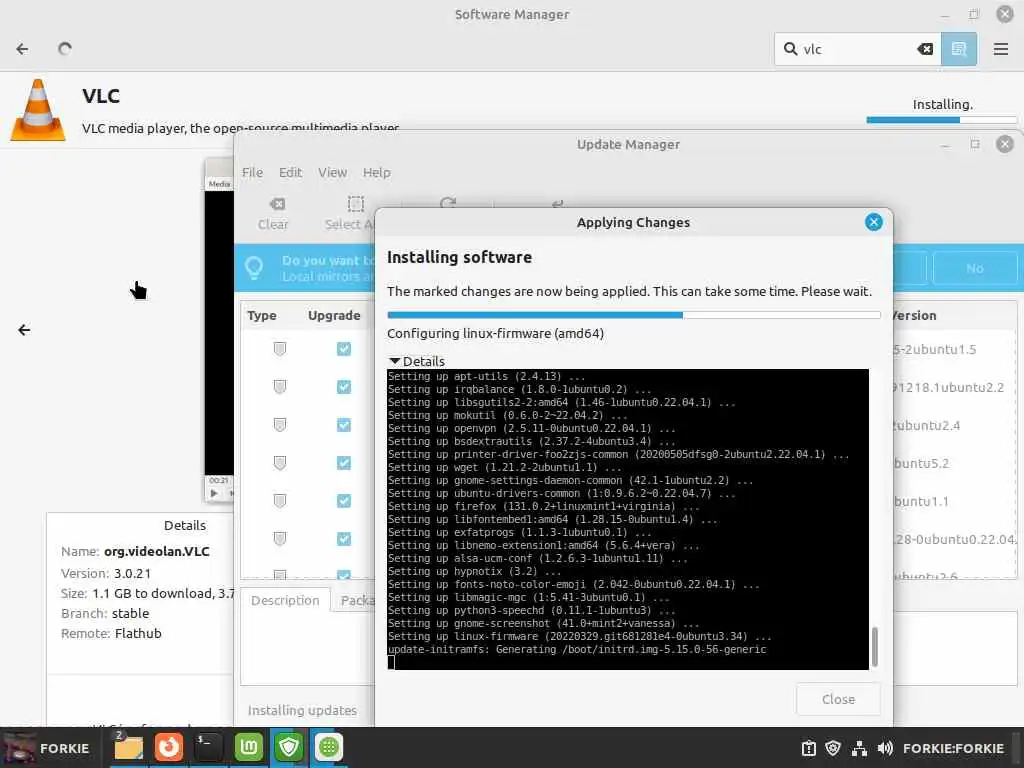This screenshot has width=1024, height=768.
Task: Open the file manager from taskbar
Action: (x=128, y=748)
